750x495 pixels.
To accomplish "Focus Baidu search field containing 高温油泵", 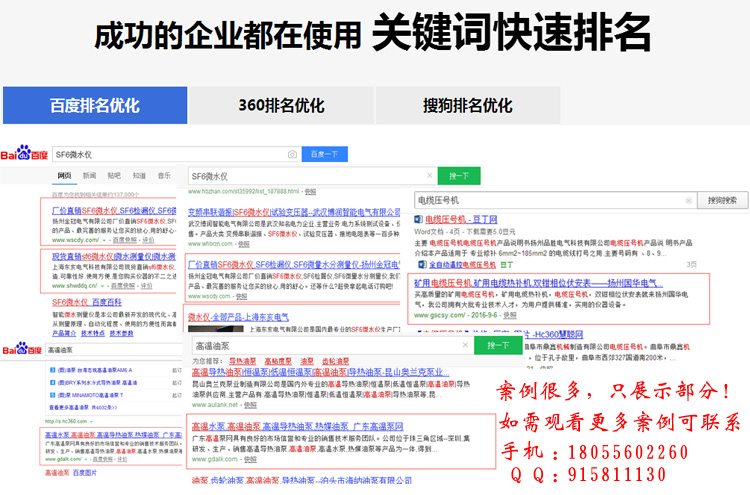I will click(113, 350).
